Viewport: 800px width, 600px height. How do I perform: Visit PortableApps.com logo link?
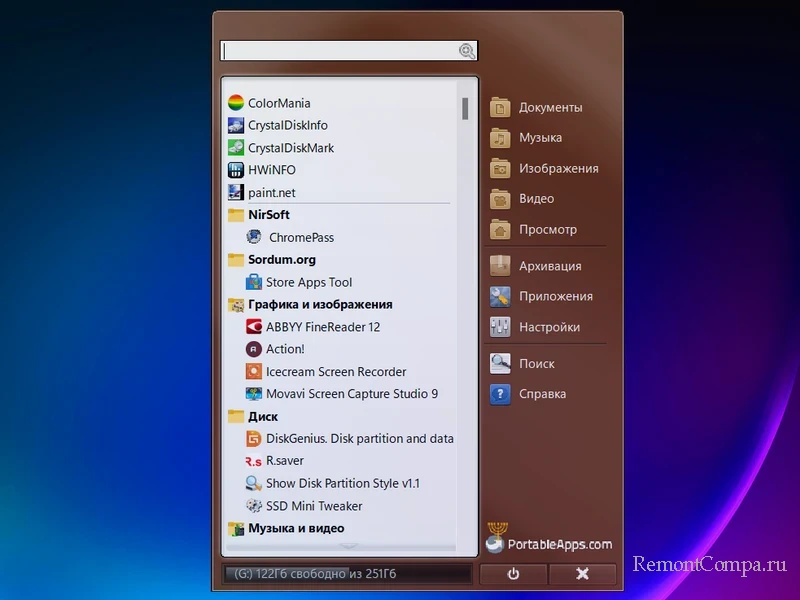pyautogui.click(x=549, y=540)
